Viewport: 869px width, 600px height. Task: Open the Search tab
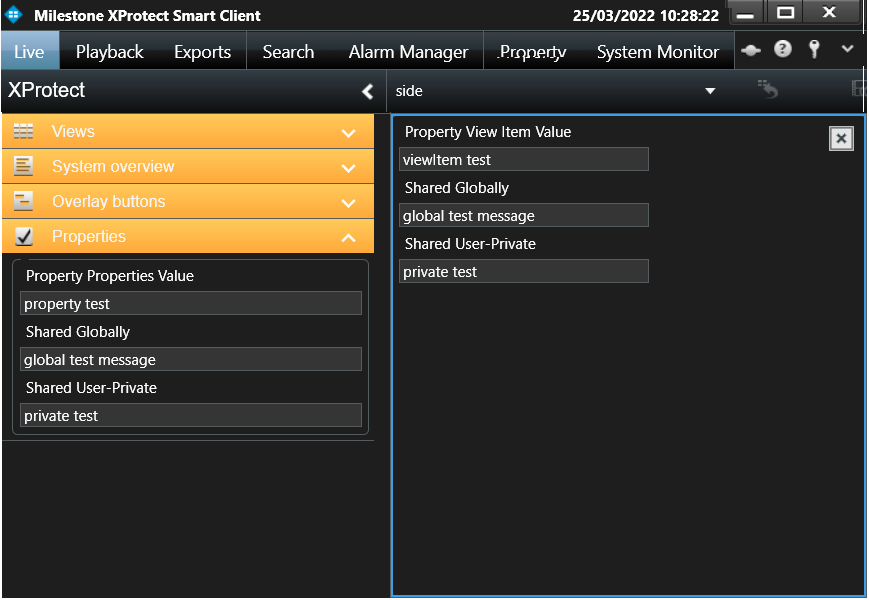[288, 52]
